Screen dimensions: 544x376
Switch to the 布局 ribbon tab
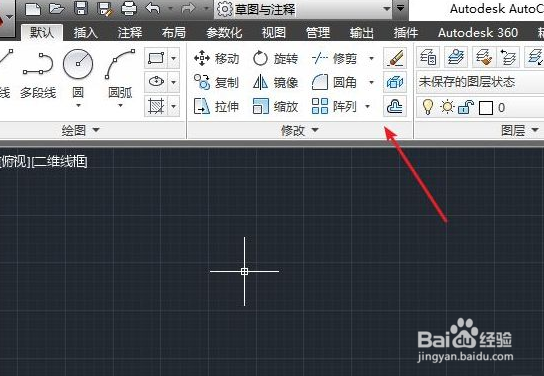click(x=174, y=33)
